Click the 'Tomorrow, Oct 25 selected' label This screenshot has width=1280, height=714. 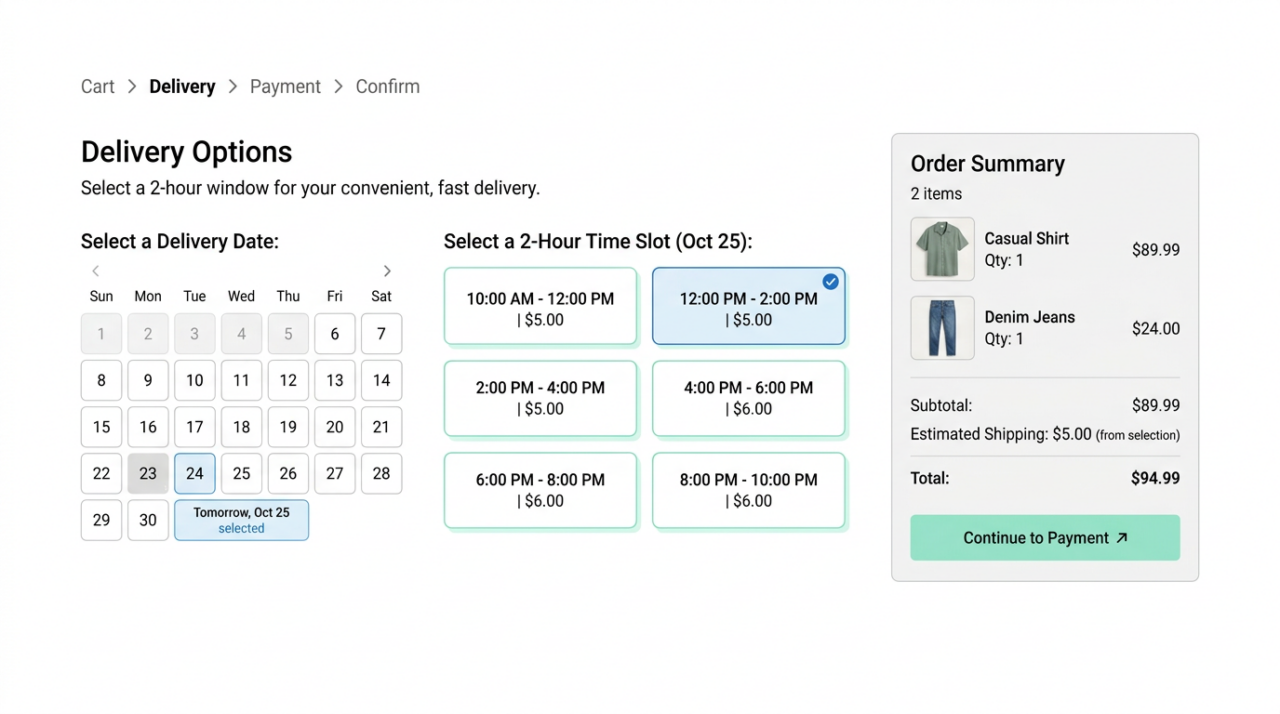coord(241,520)
